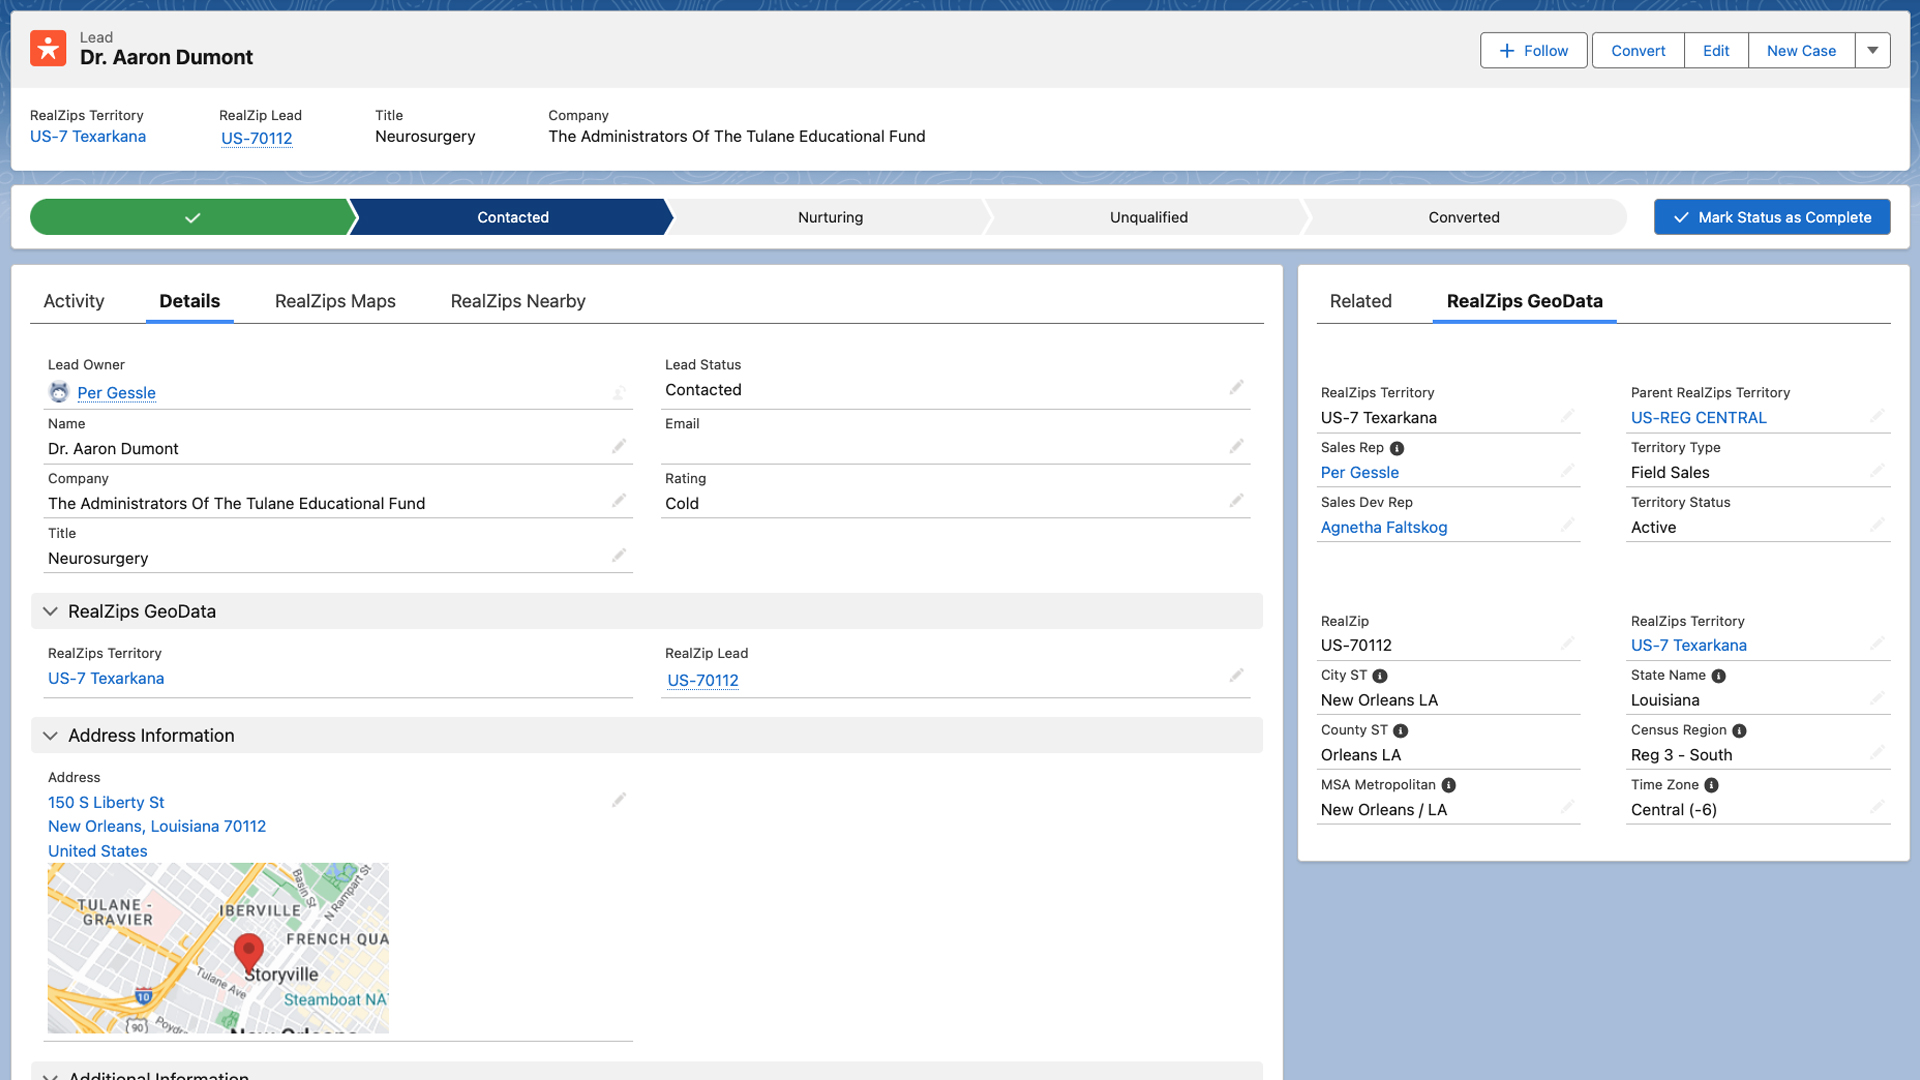Edit Address pencil icon
Screen dimensions: 1920x1080
(619, 800)
